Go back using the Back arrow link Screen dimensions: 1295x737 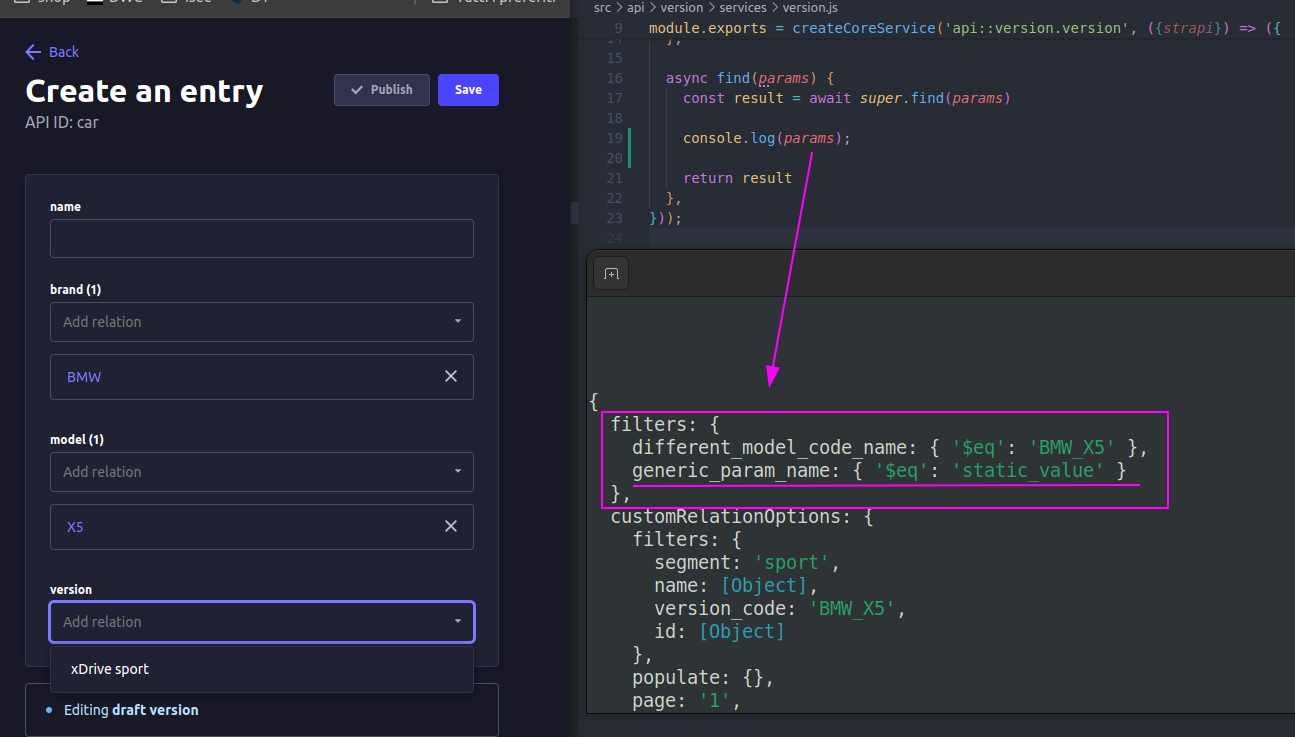point(52,52)
